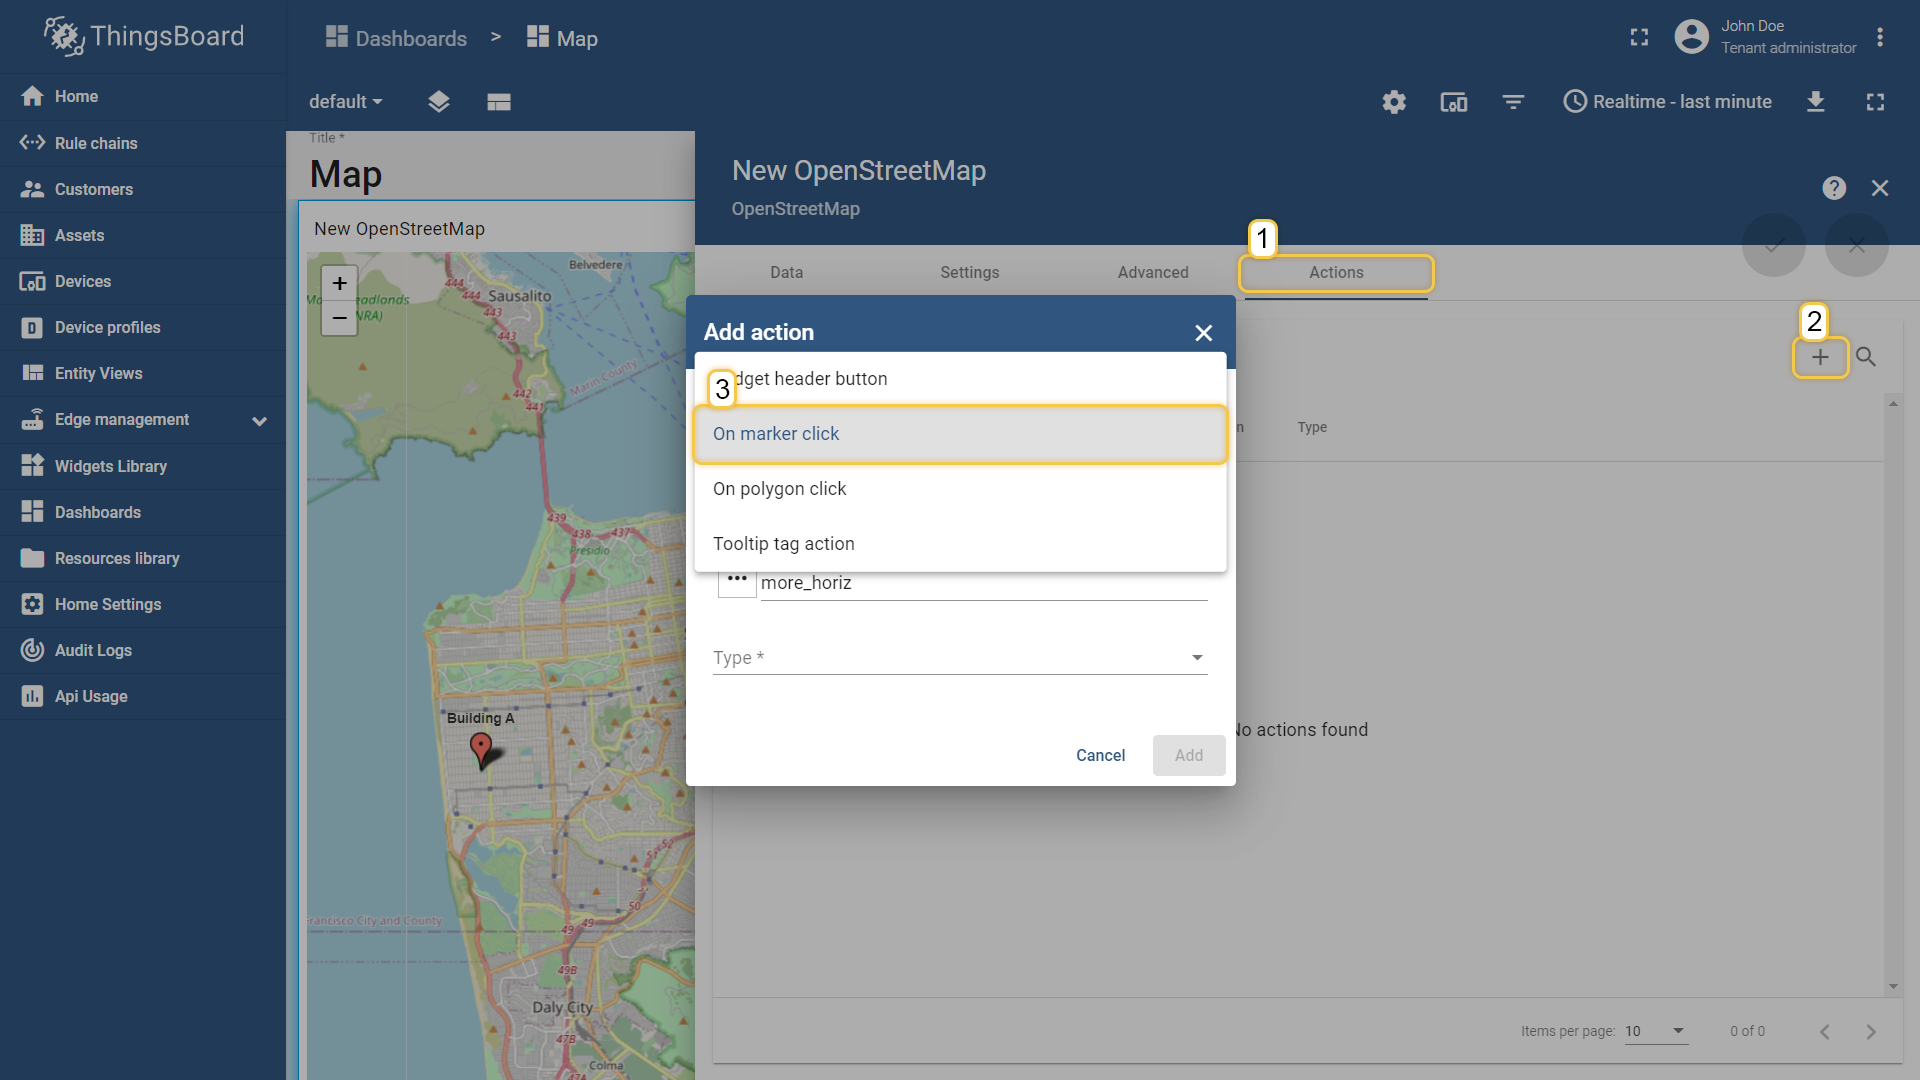Open Dashboards in sidebar
The height and width of the screenshot is (1080, 1920).
[142, 512]
